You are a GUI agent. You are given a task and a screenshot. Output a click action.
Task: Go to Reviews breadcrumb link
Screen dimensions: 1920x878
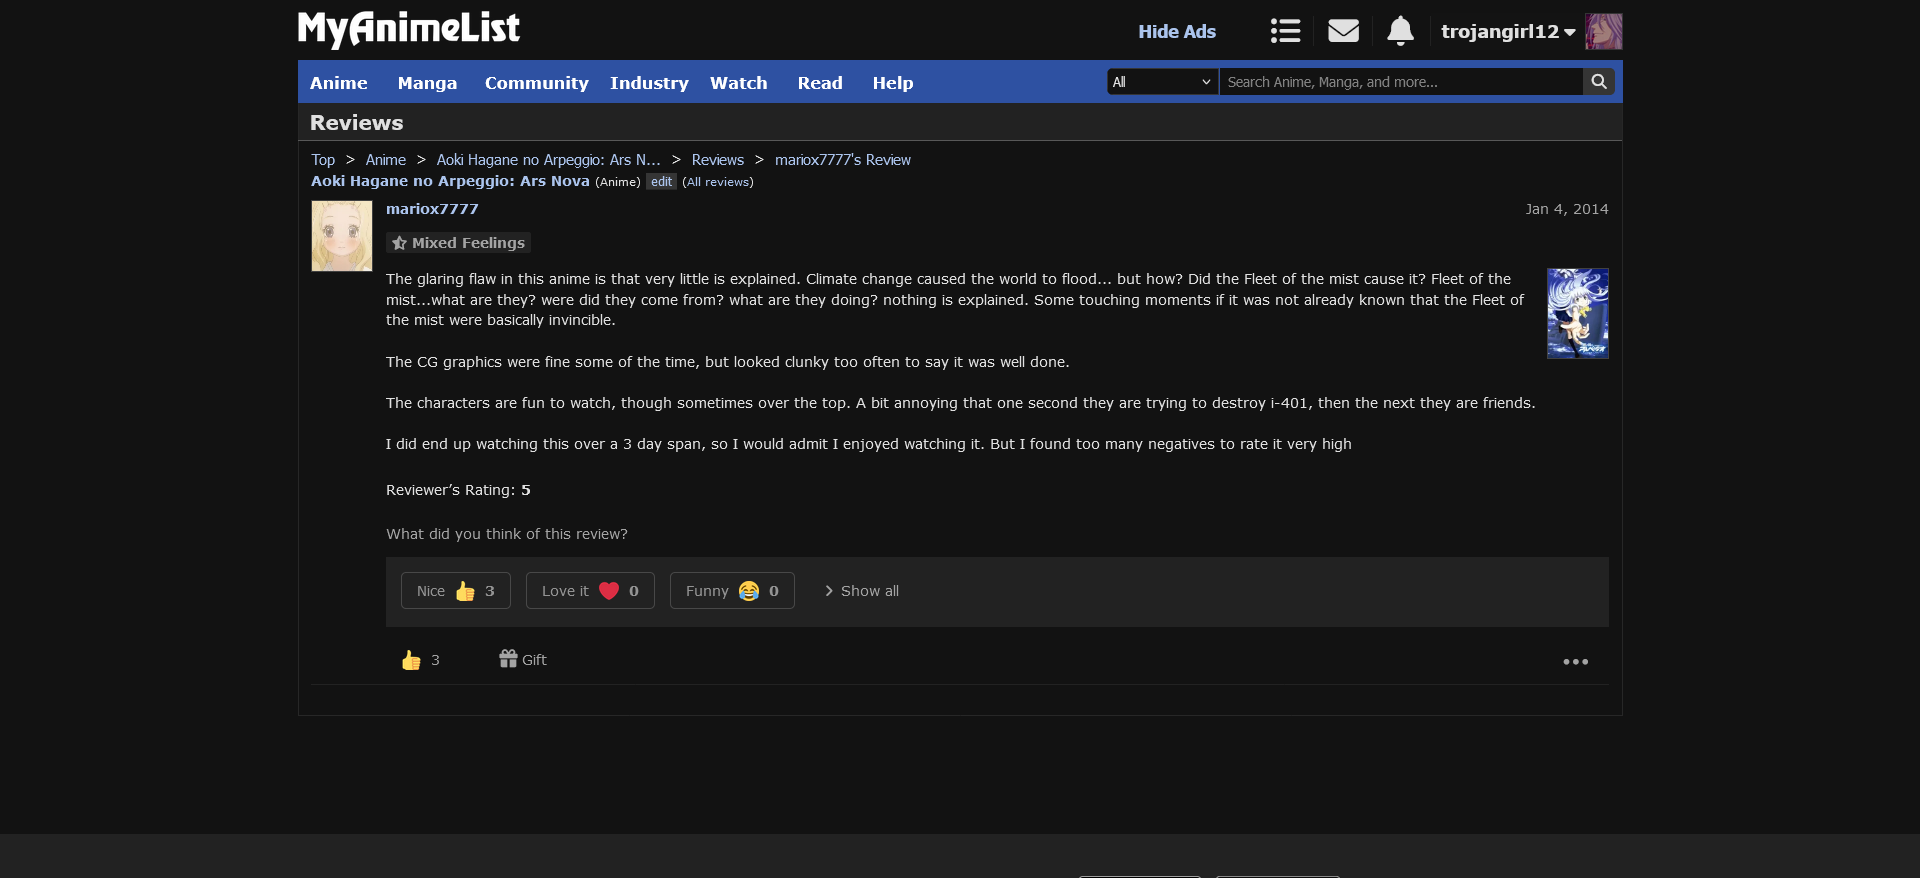coord(718,160)
